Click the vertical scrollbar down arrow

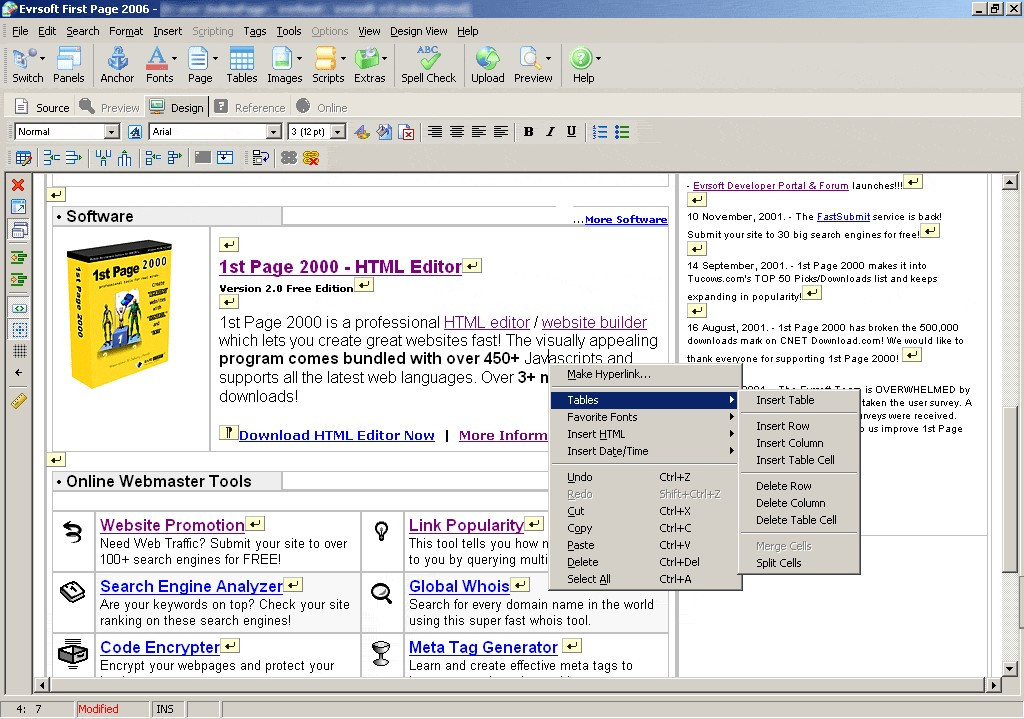tap(1010, 669)
